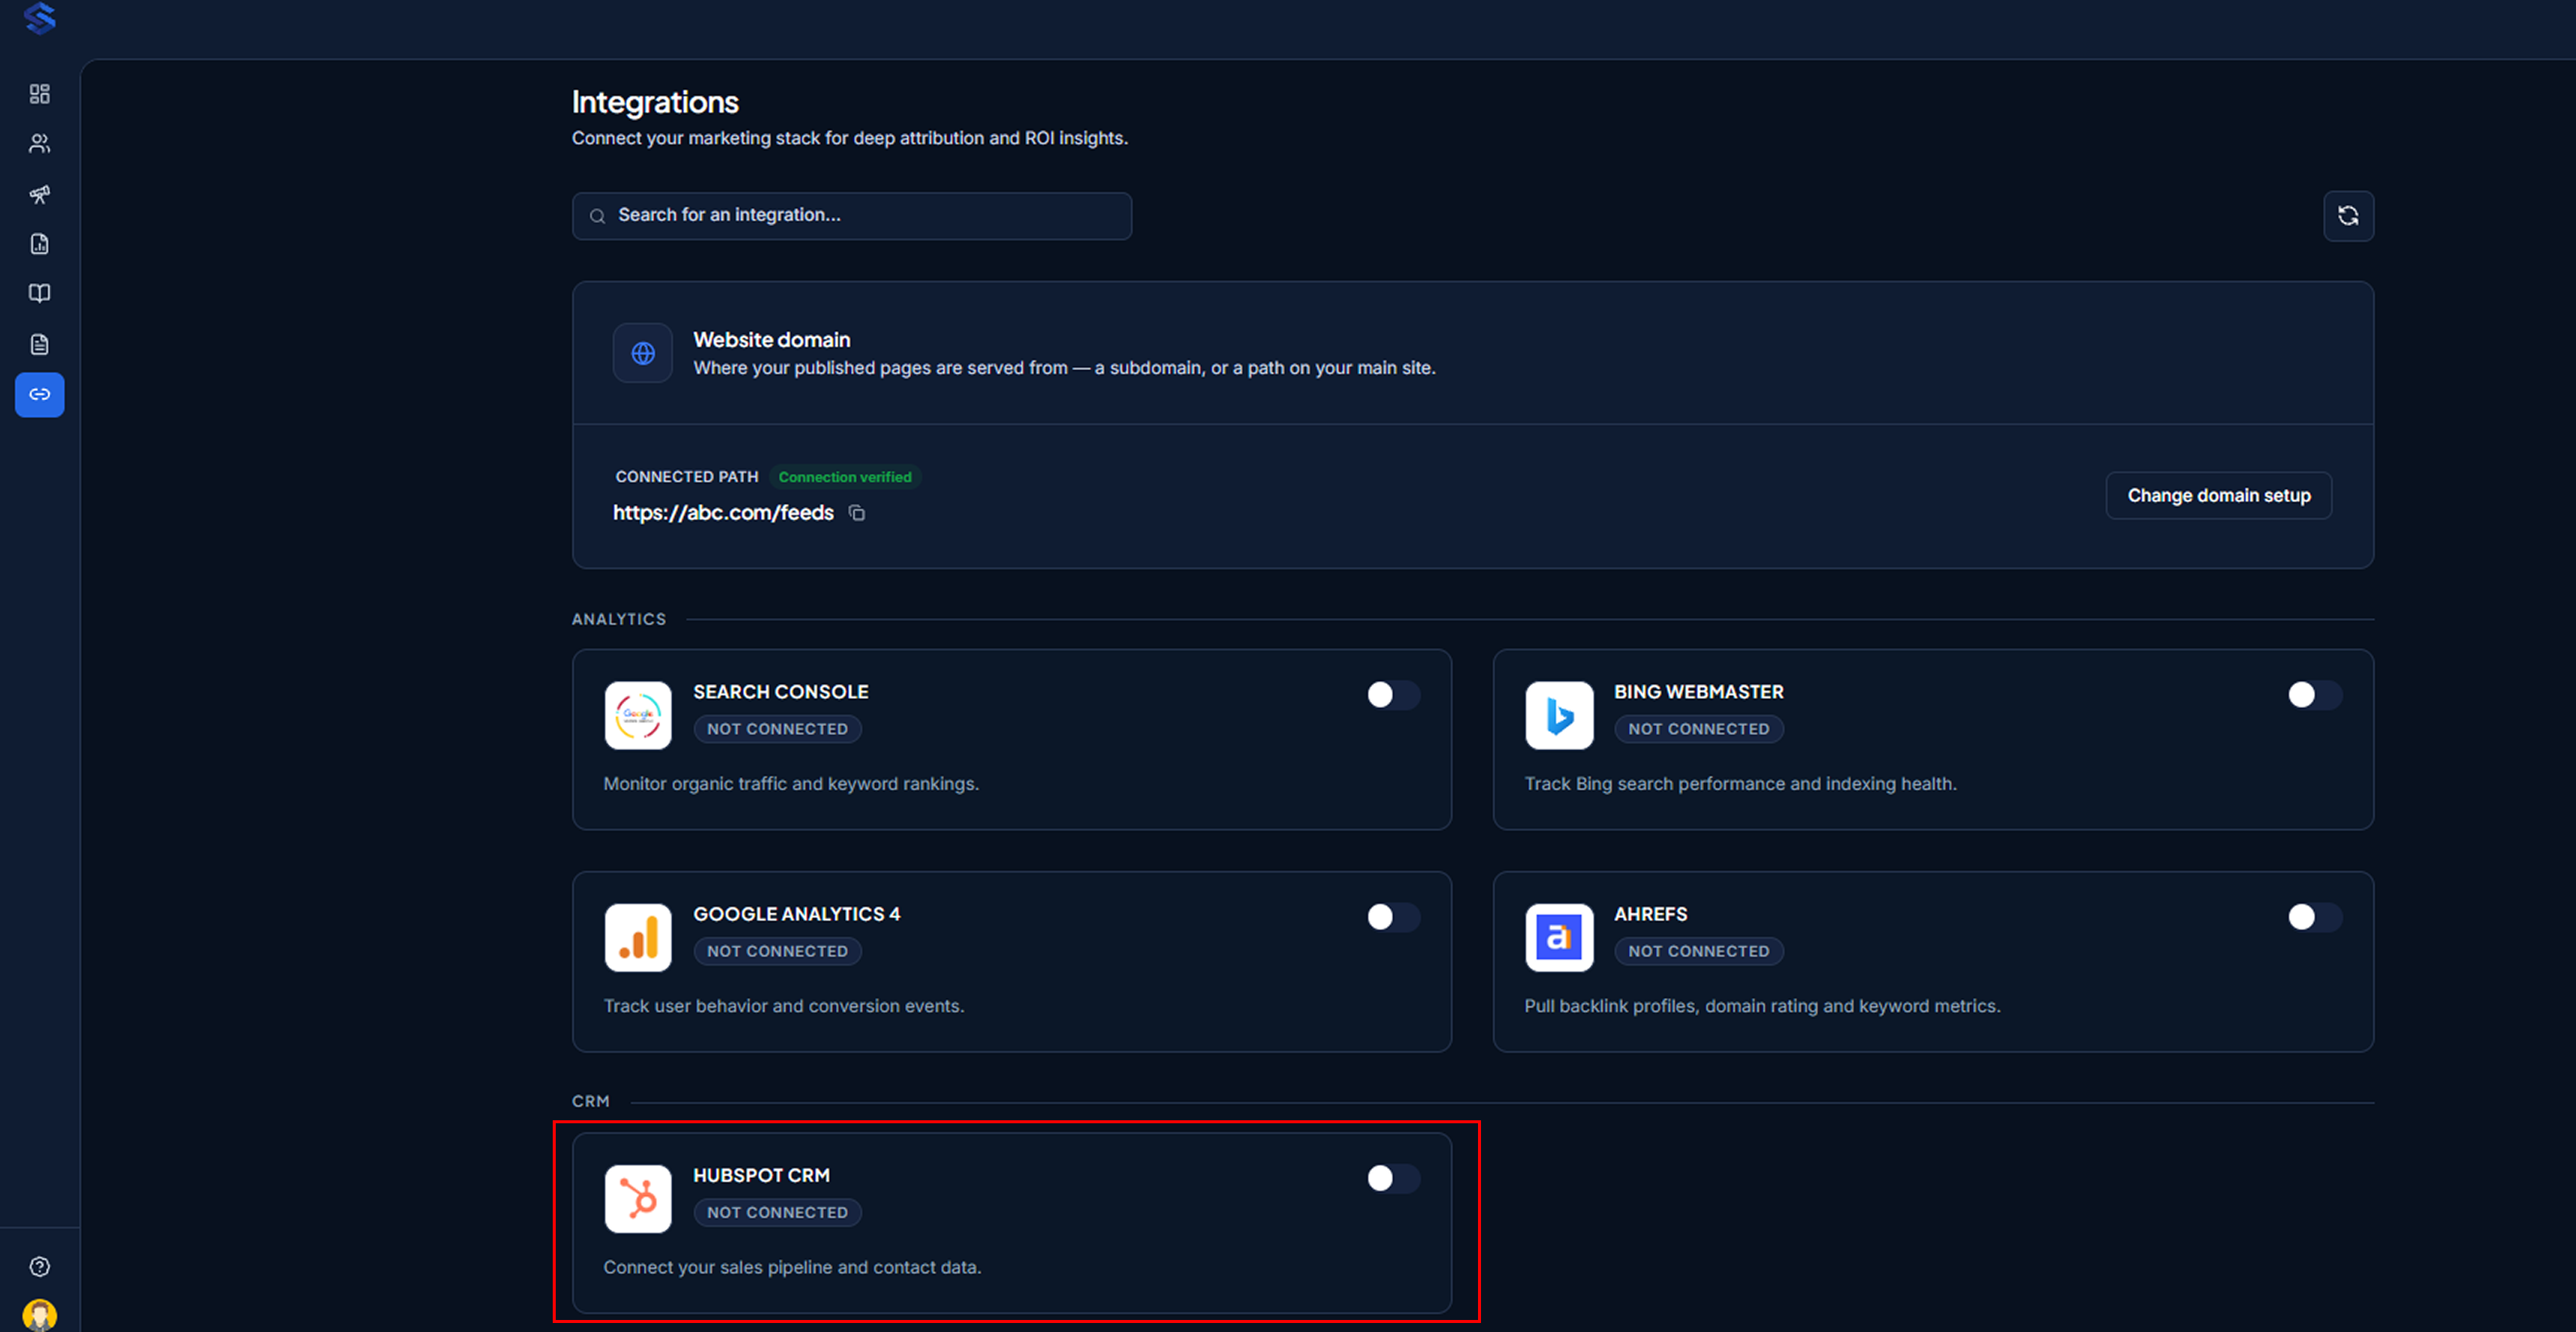This screenshot has height=1332, width=2576.
Task: Focus the Search for an integration field
Action: point(851,216)
